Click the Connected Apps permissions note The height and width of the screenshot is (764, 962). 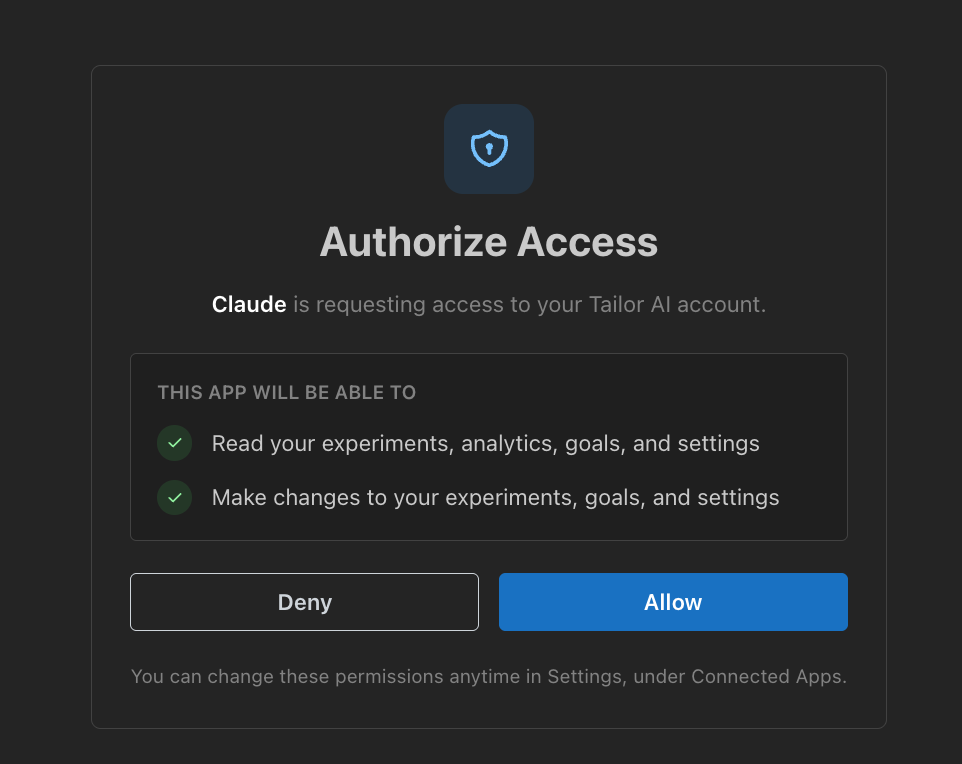click(489, 676)
